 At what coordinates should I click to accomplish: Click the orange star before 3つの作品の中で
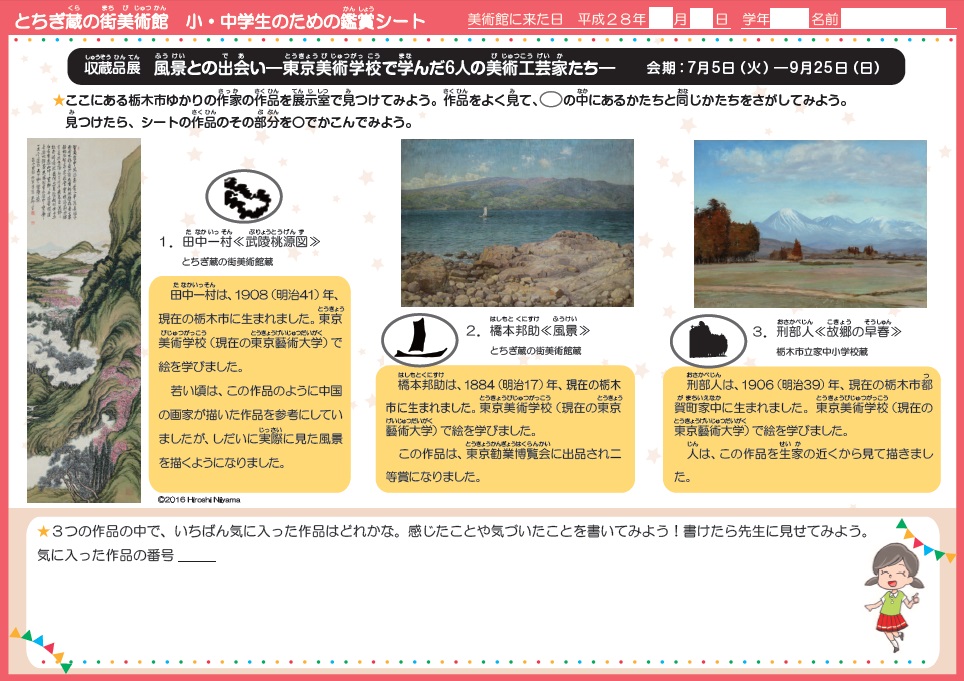43,531
